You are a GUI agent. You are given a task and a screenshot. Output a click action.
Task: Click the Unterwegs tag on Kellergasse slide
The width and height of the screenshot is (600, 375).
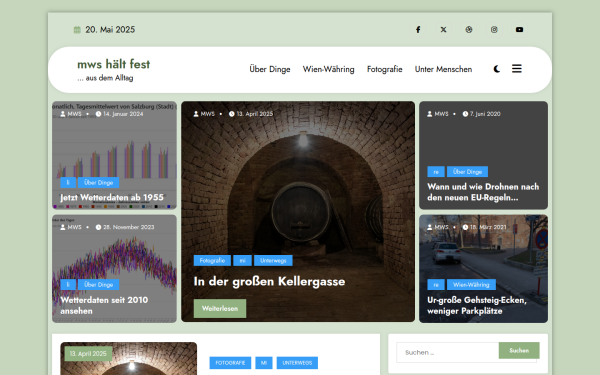point(273,261)
